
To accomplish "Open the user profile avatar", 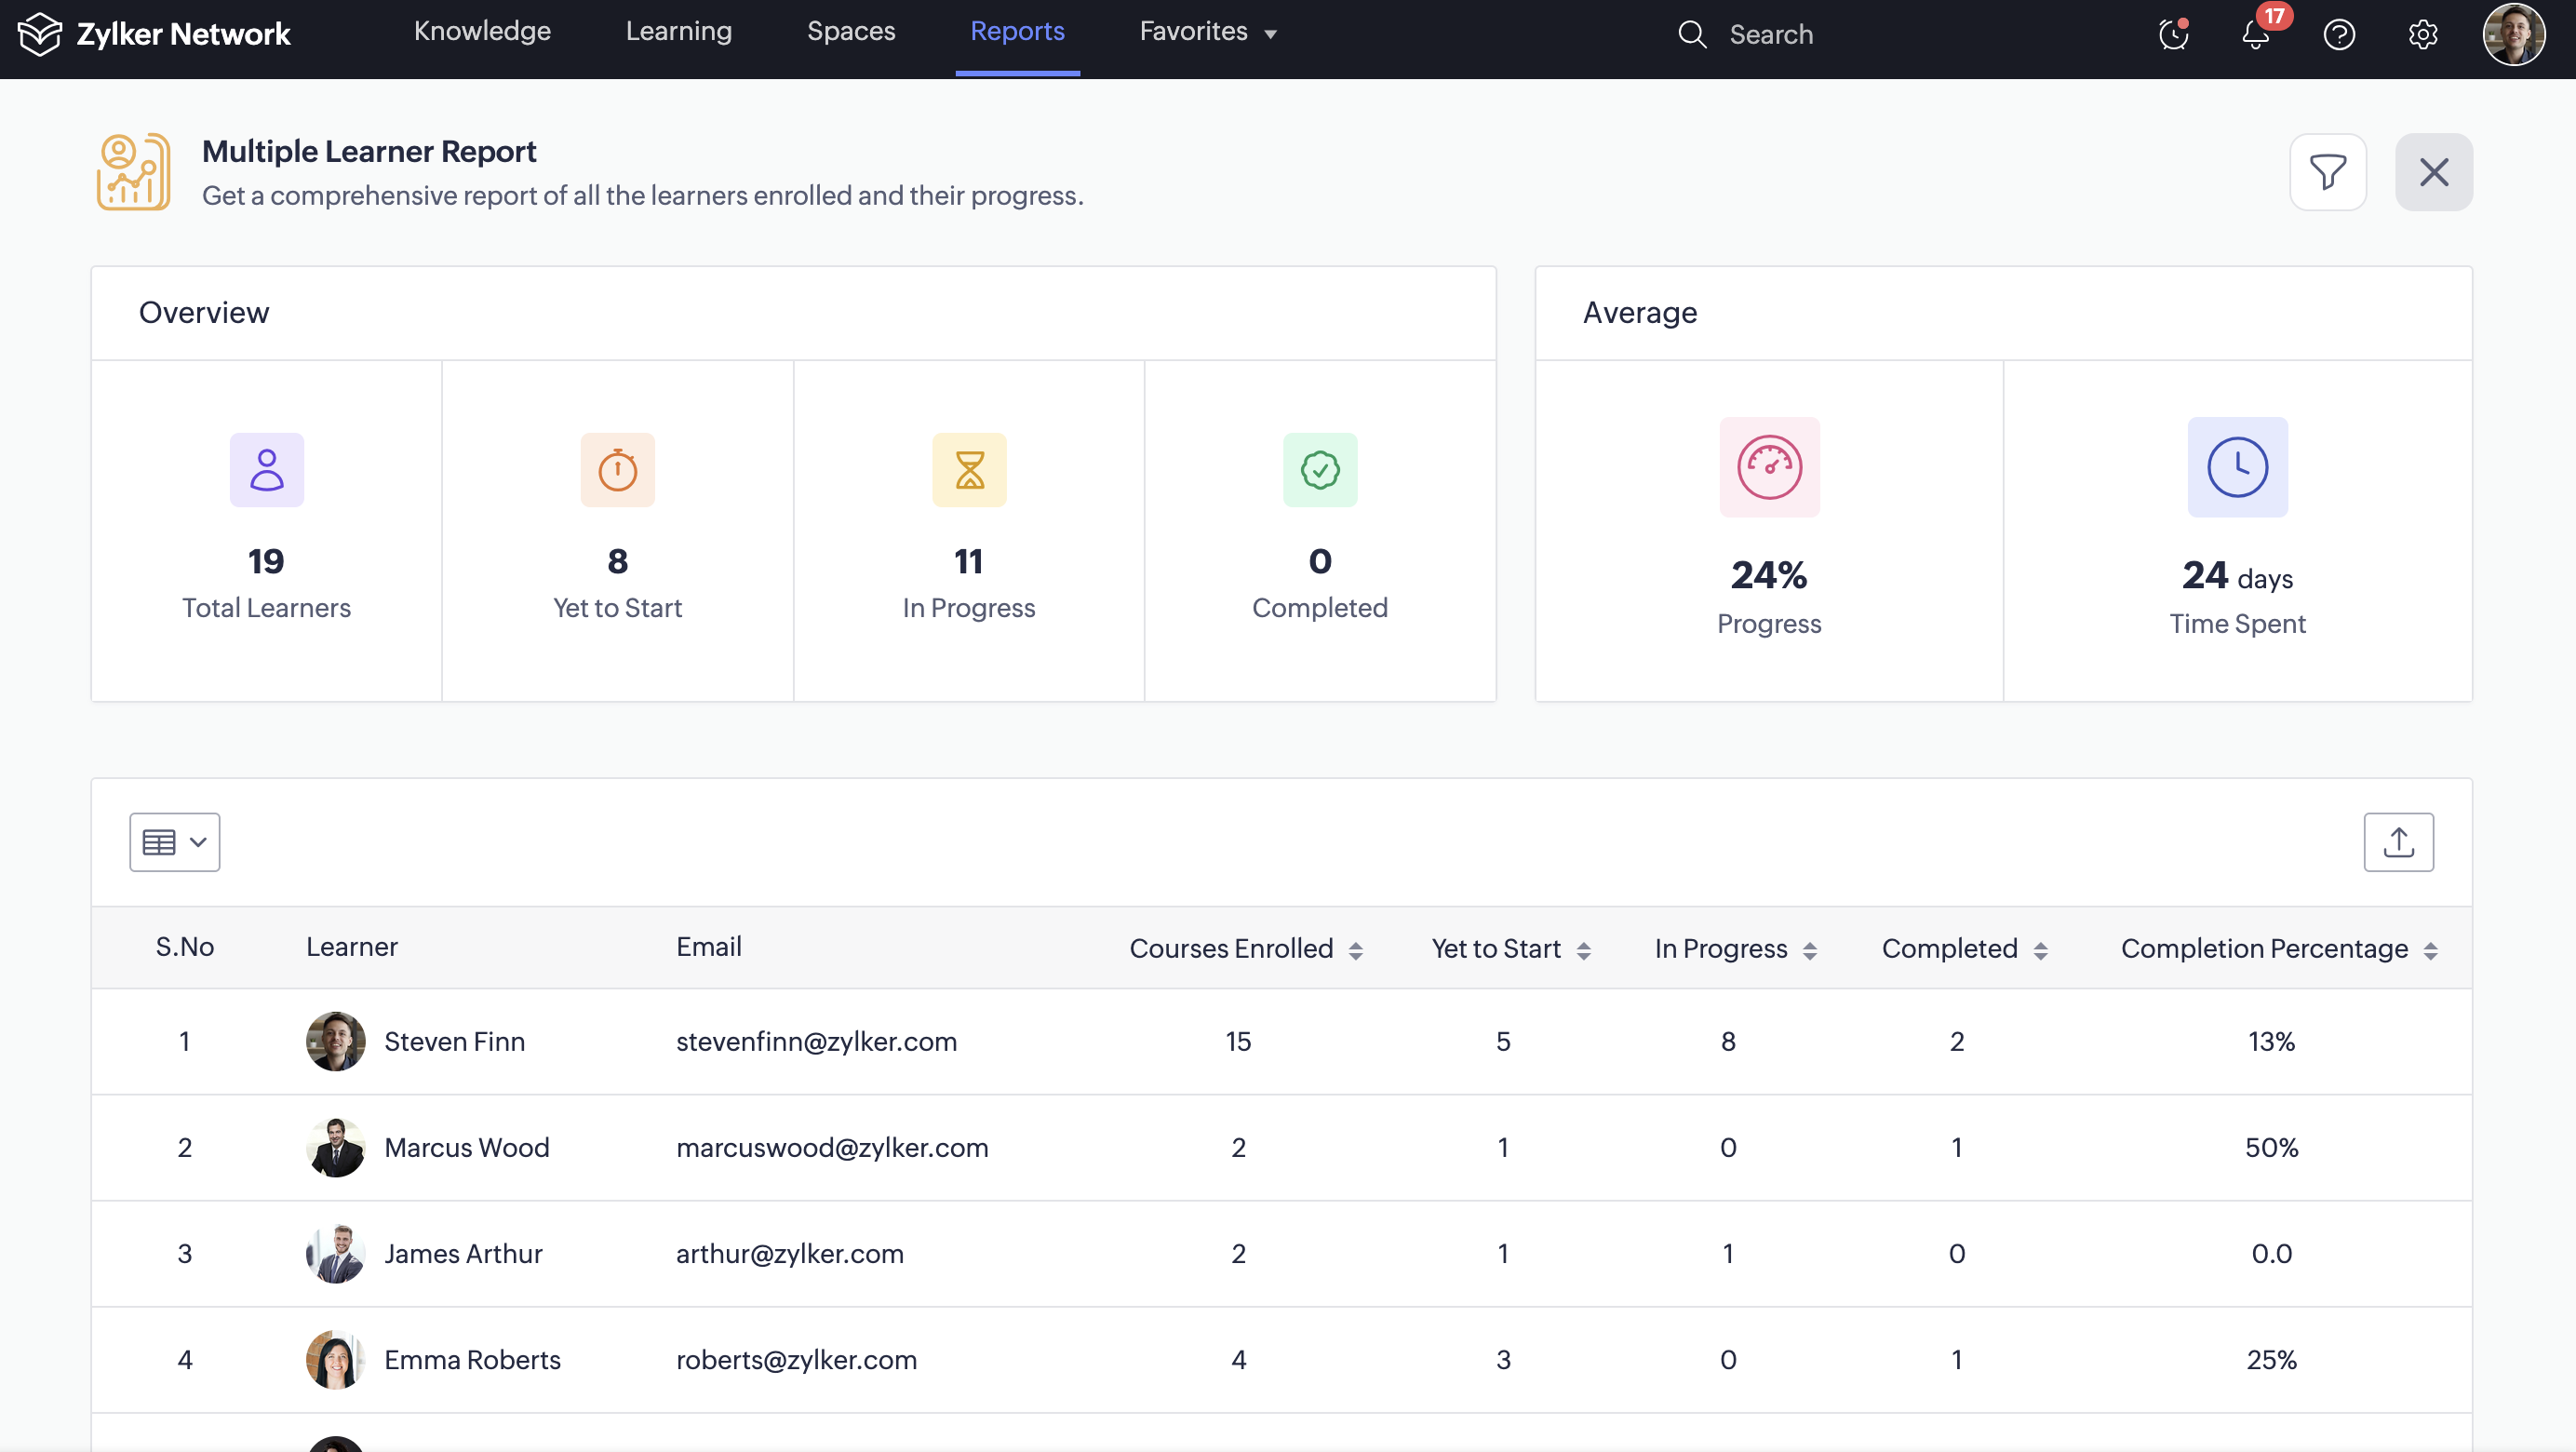I will 2512,35.
